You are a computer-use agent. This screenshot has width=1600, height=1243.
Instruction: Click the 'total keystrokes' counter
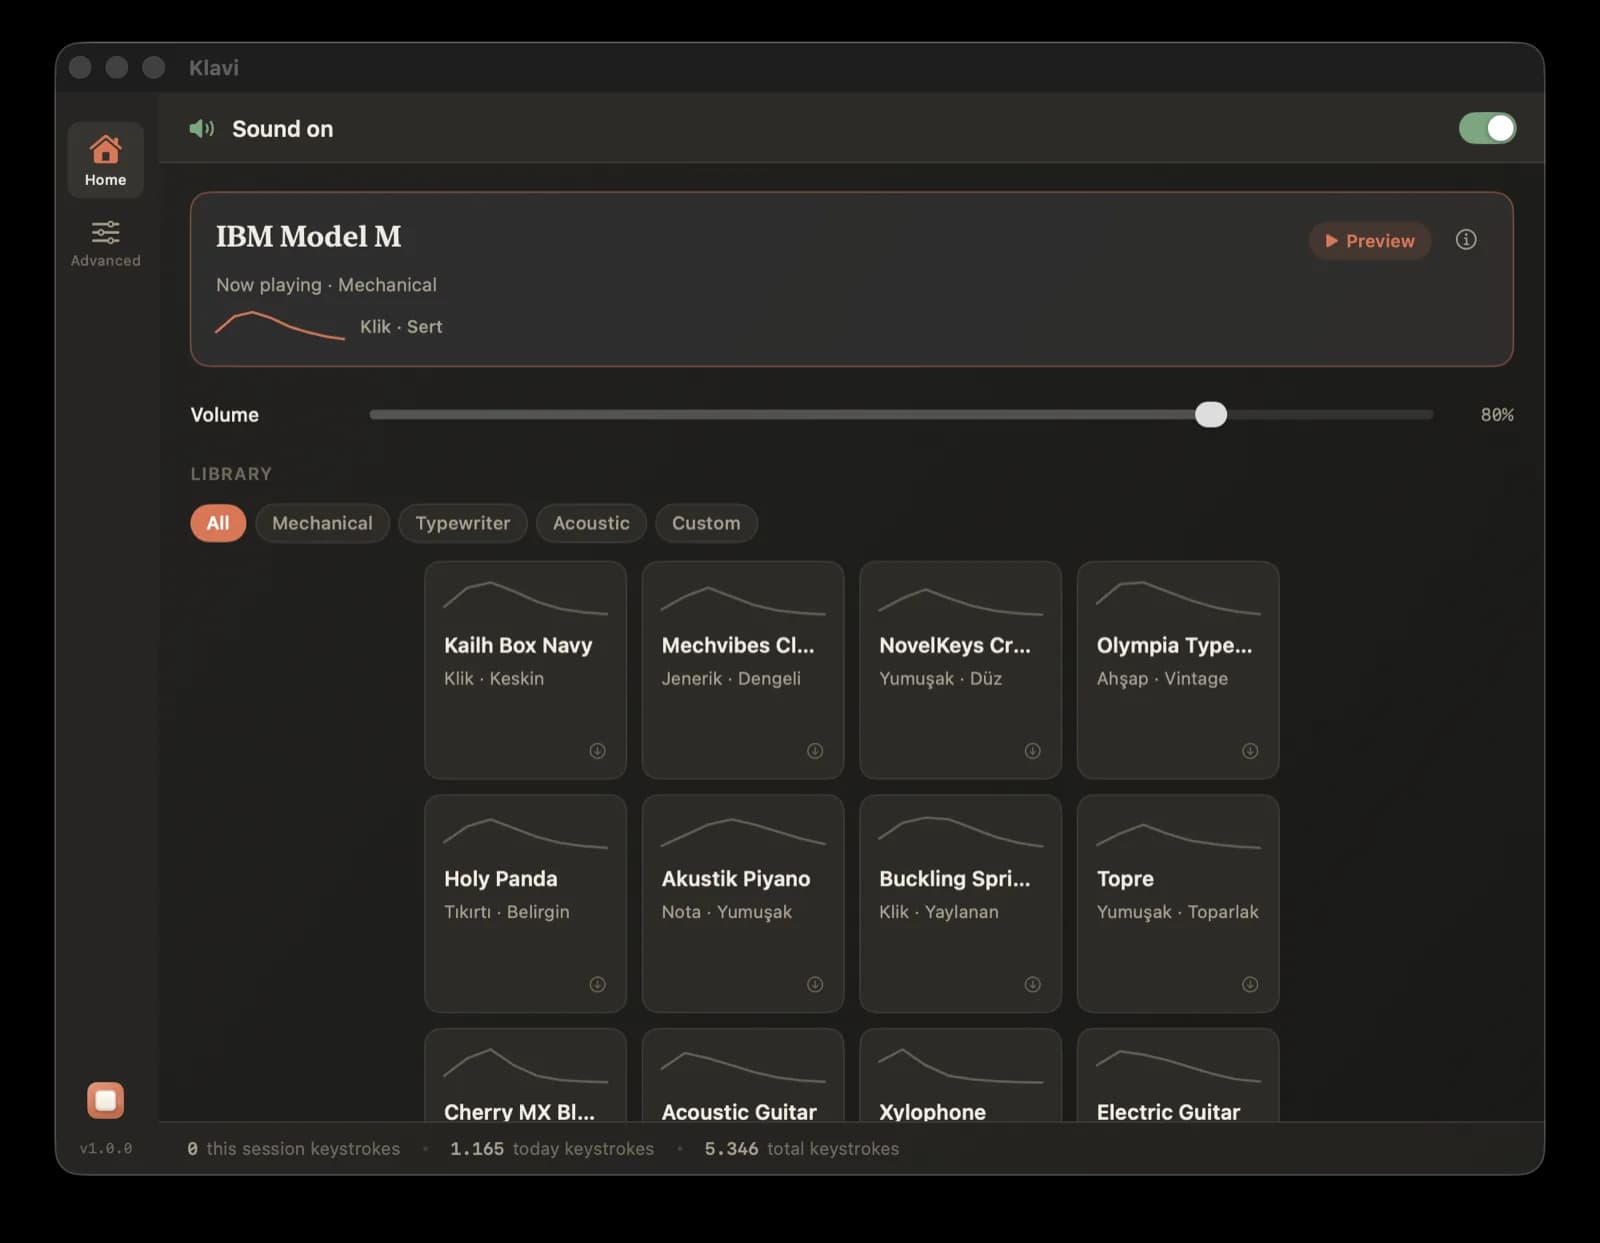tap(801, 1149)
